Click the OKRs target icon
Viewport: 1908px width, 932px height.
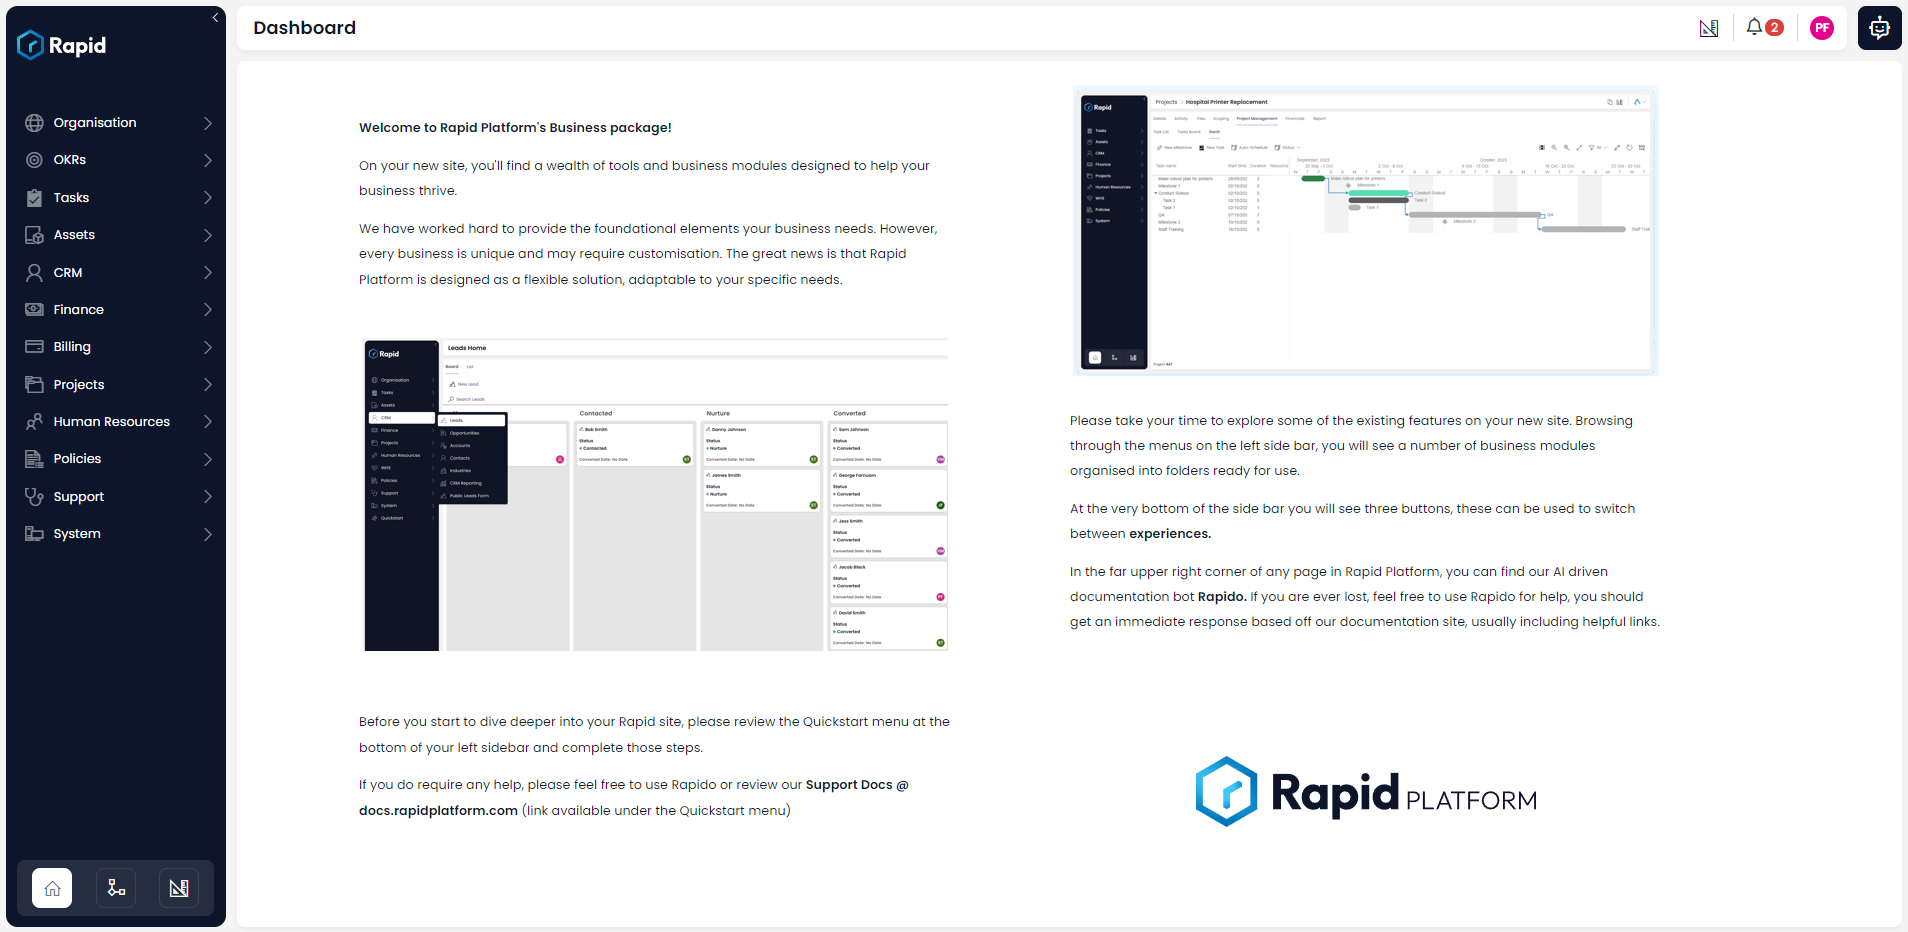click(33, 159)
